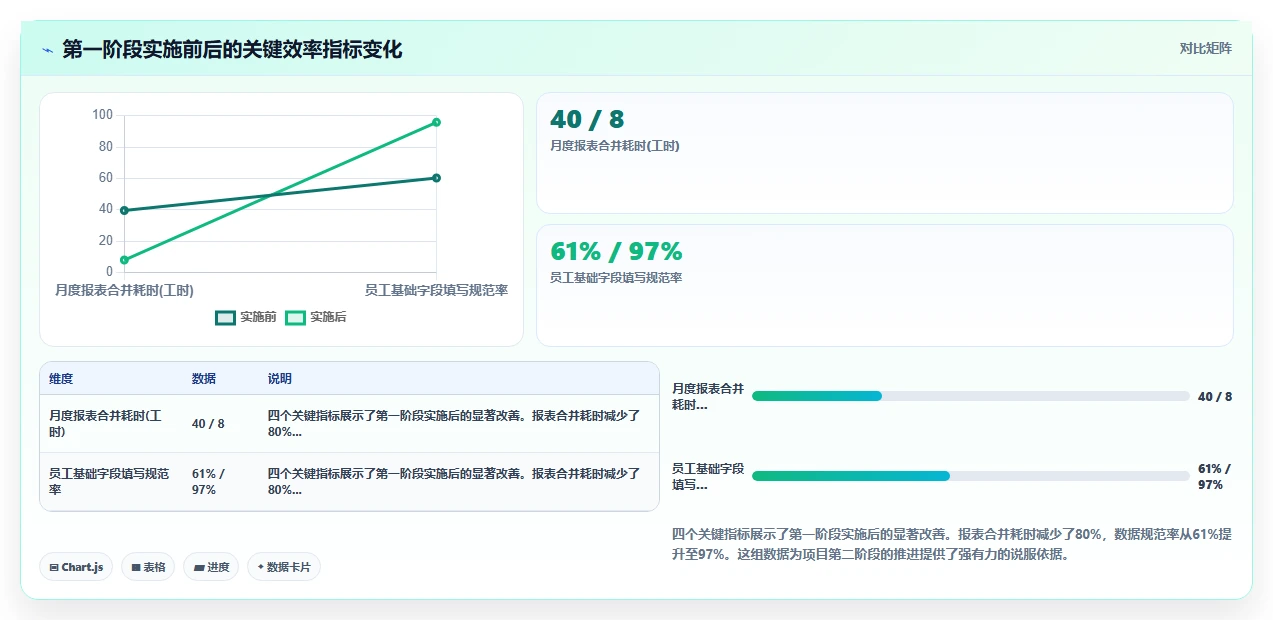The width and height of the screenshot is (1273, 620).
Task: Click the 100 y-axis tick label
Action: [102, 115]
